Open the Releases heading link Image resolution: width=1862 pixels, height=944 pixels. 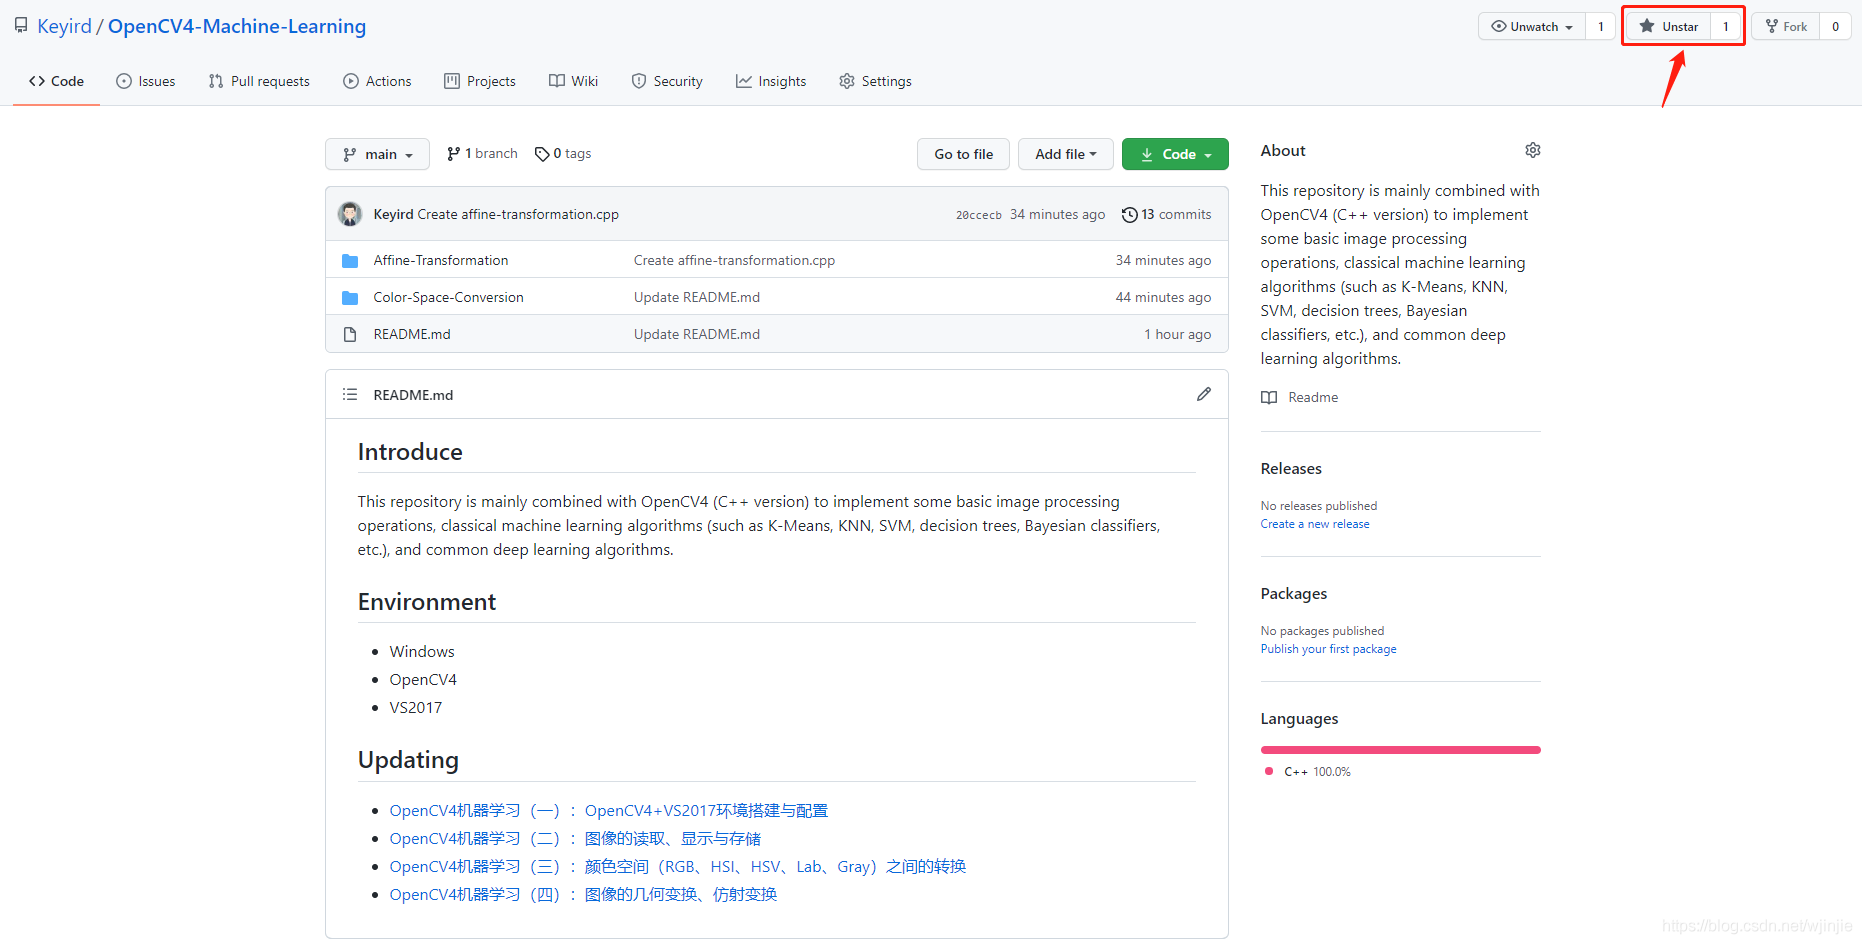point(1291,468)
